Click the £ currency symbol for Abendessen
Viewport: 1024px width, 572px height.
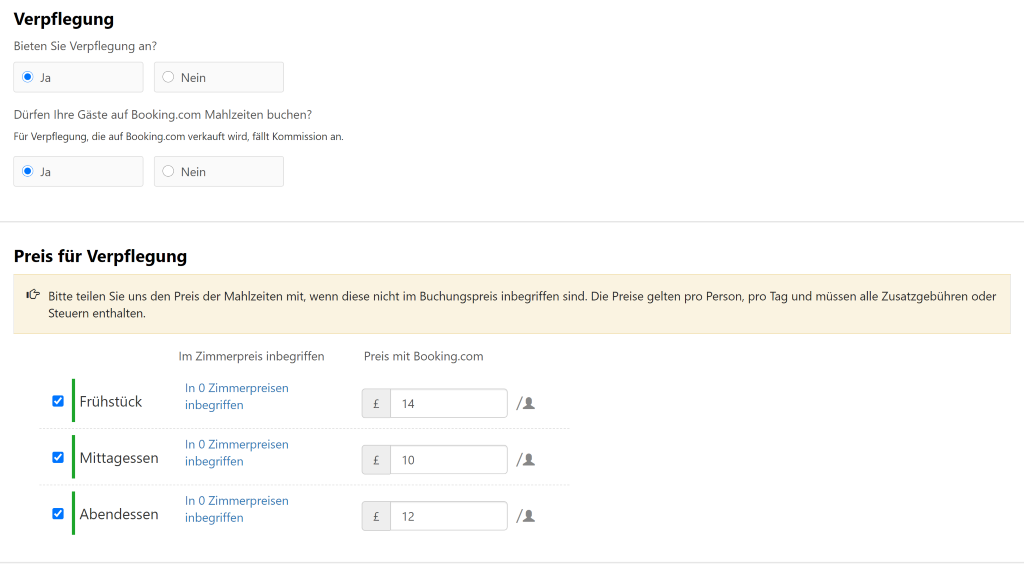[376, 516]
